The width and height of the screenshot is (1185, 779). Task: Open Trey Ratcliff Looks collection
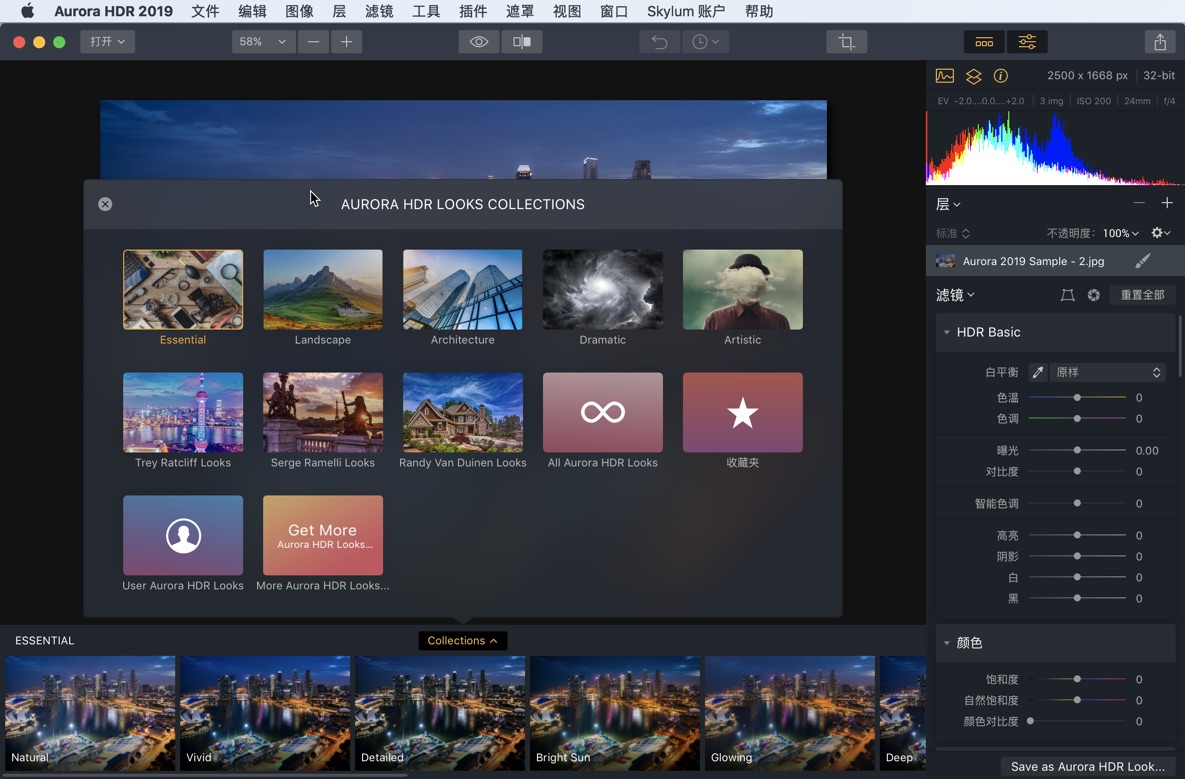pos(183,413)
